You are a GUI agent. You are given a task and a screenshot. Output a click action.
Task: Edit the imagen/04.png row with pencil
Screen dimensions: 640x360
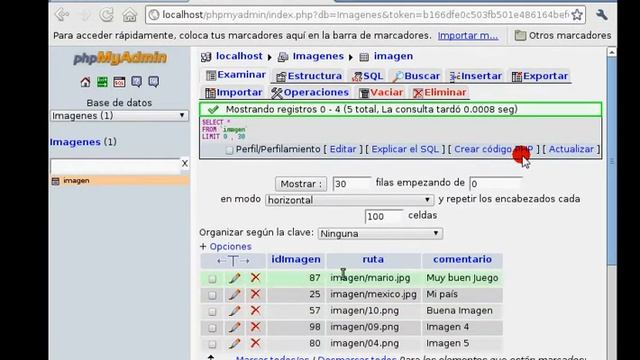pos(234,343)
